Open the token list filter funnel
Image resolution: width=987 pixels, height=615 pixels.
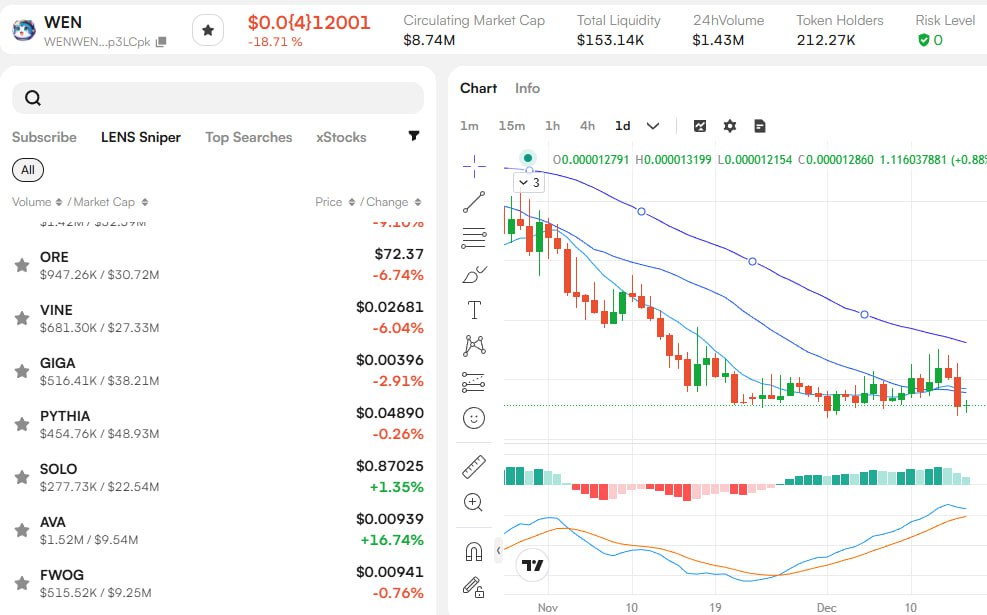tap(414, 135)
